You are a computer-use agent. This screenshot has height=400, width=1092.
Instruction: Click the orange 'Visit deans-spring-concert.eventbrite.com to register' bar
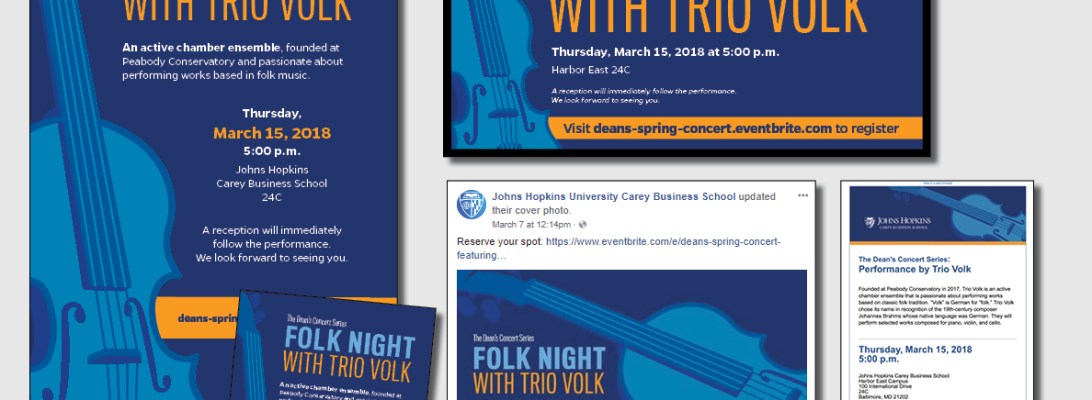pyautogui.click(x=735, y=128)
